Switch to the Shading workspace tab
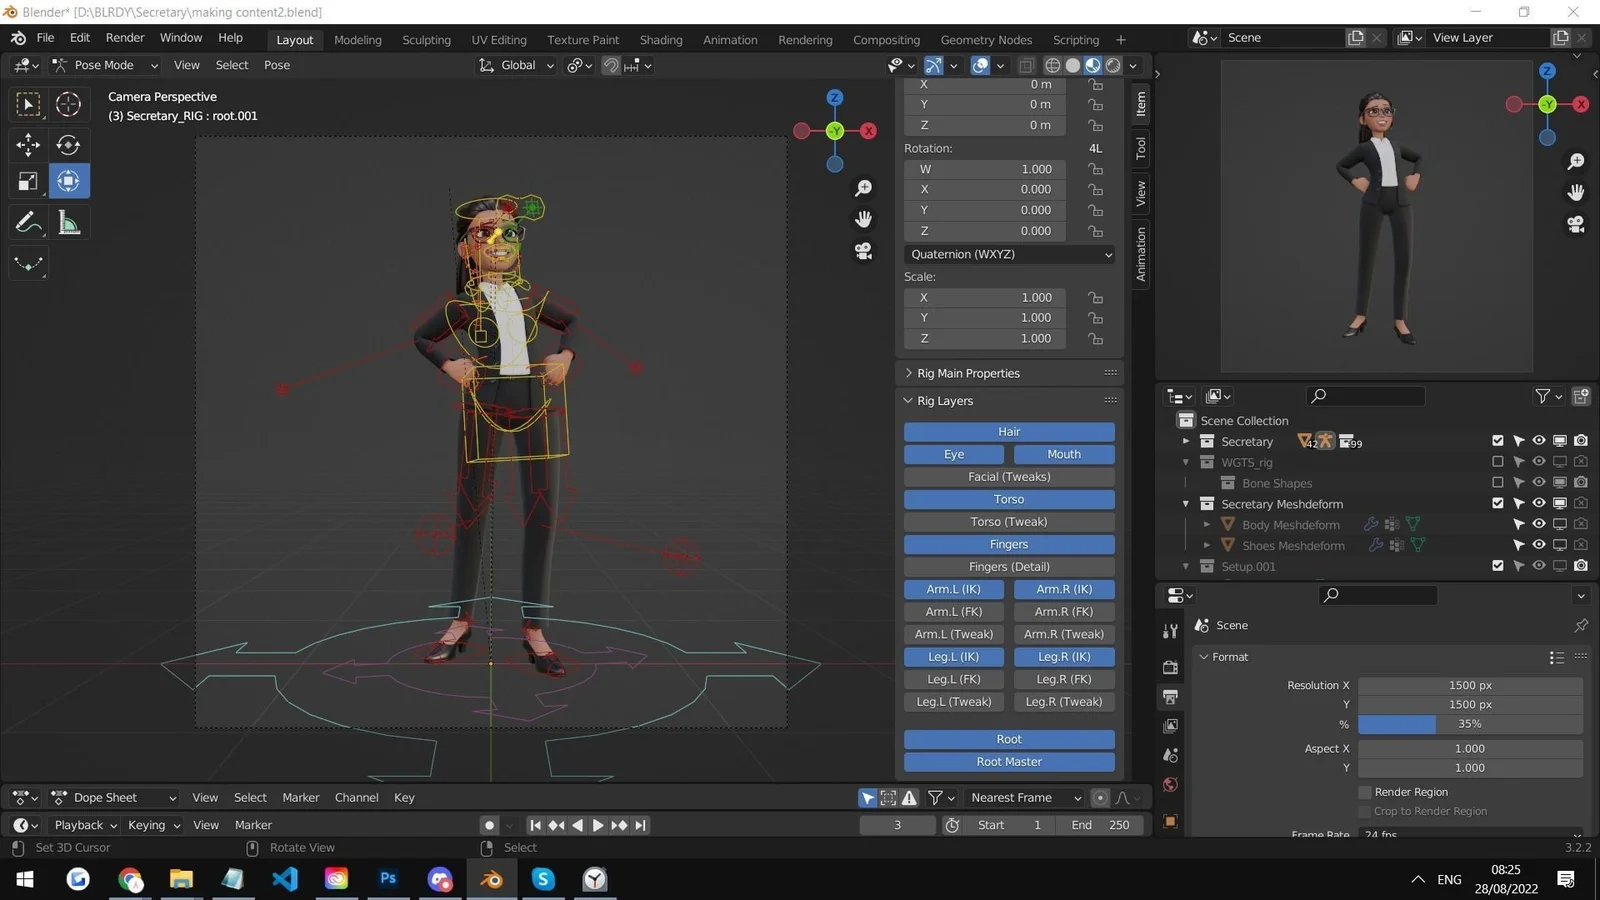The height and width of the screenshot is (900, 1600). click(661, 40)
